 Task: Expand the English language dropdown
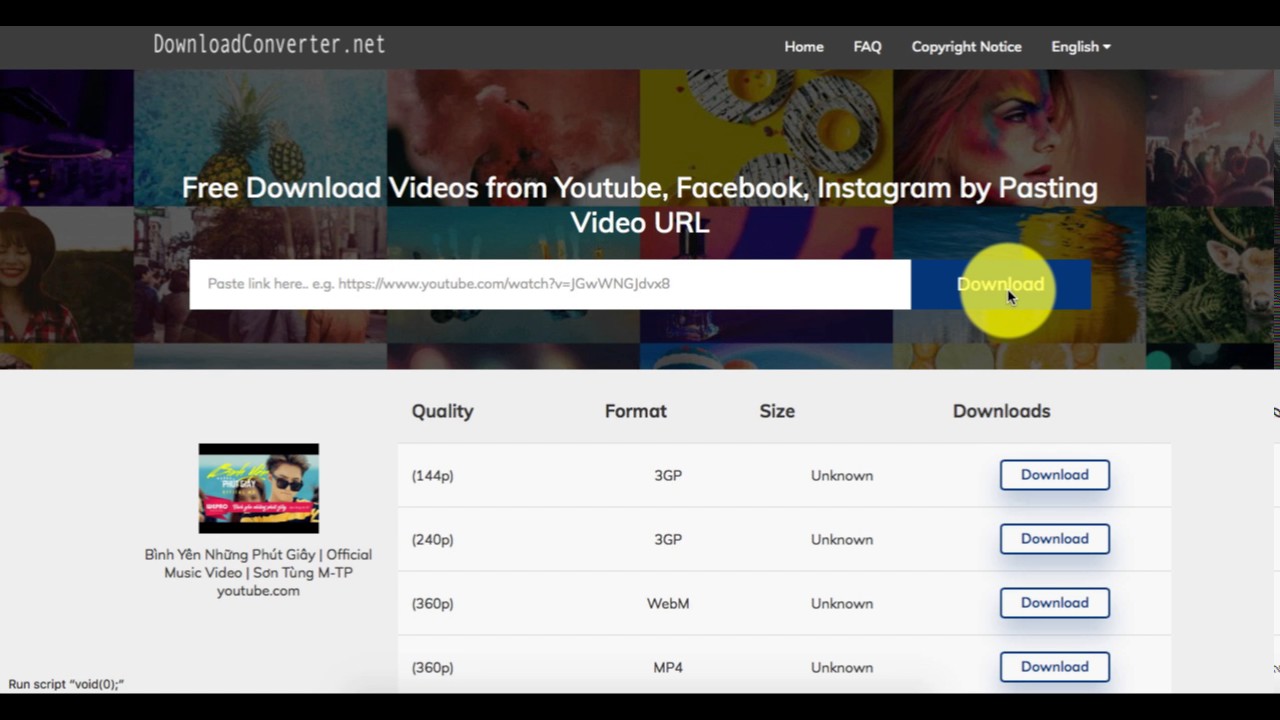pyautogui.click(x=1081, y=47)
